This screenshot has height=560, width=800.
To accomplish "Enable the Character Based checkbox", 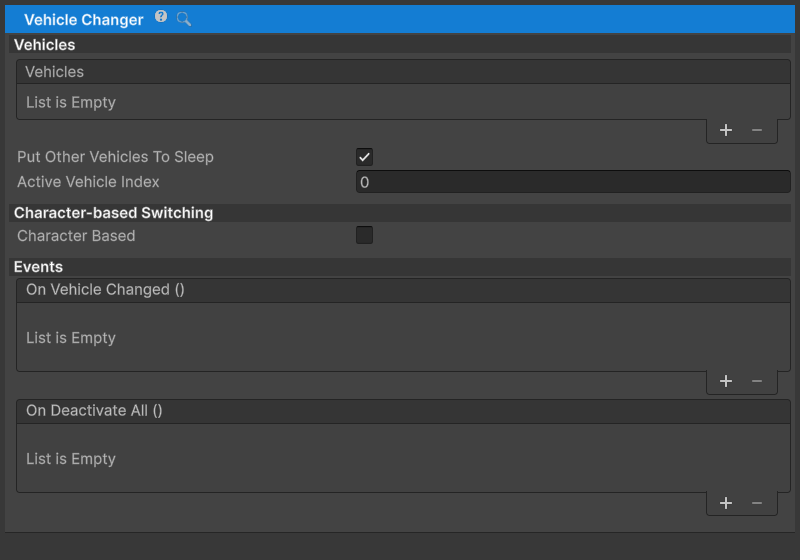I will (x=364, y=235).
